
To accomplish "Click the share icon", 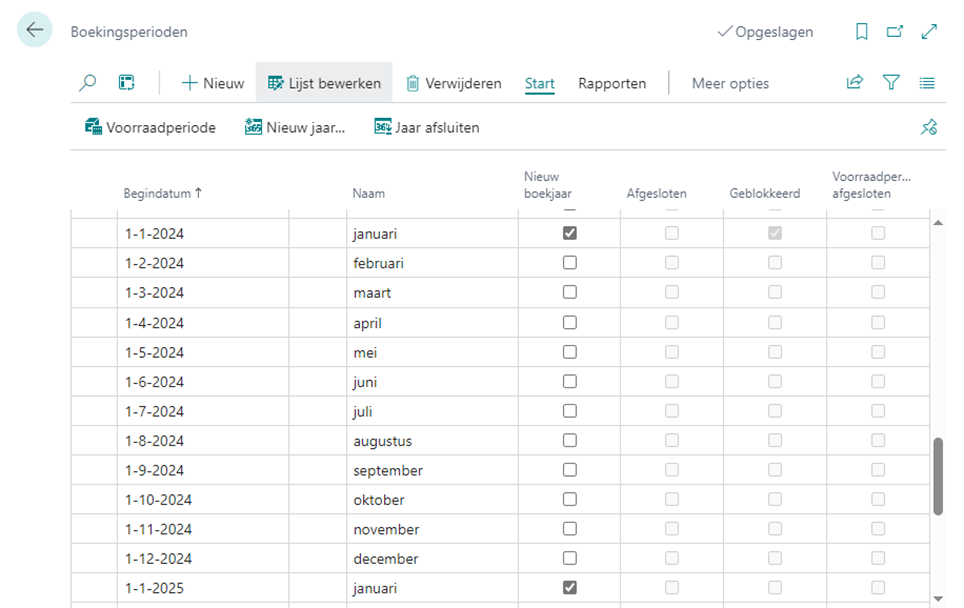I will 855,83.
